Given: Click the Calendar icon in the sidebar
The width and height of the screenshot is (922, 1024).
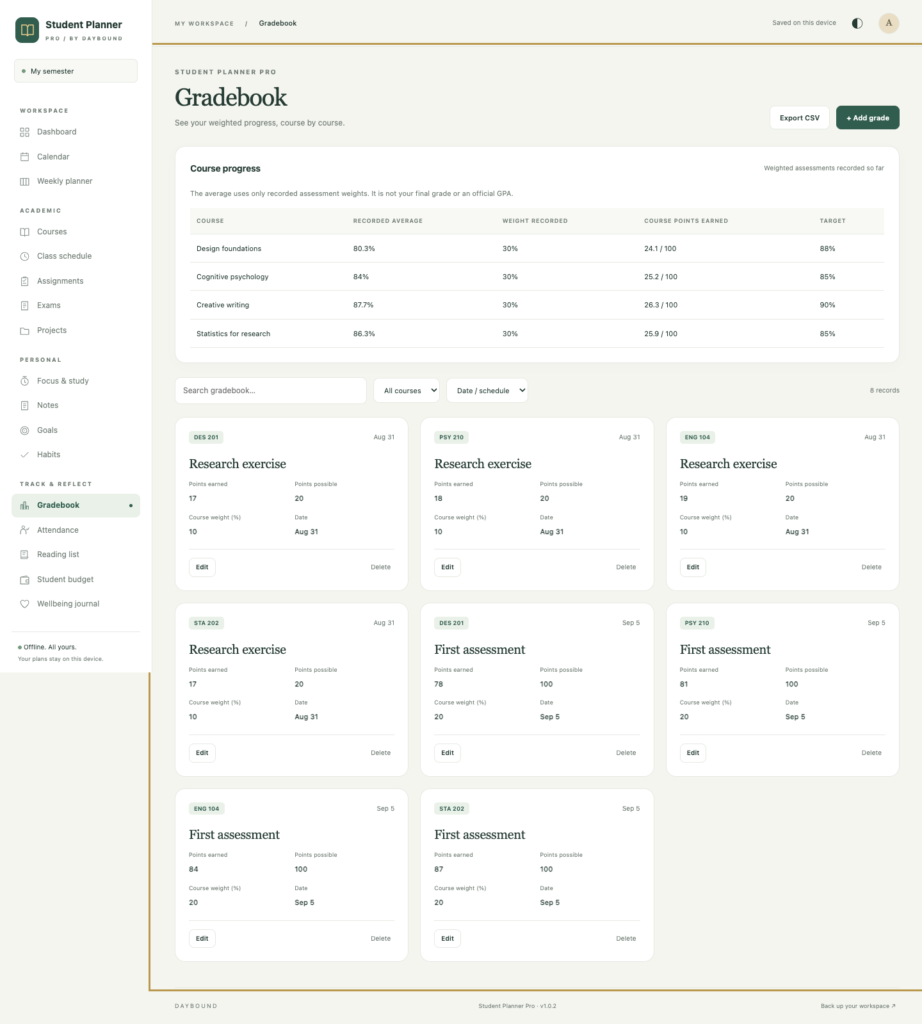Looking at the screenshot, I should pos(25,157).
